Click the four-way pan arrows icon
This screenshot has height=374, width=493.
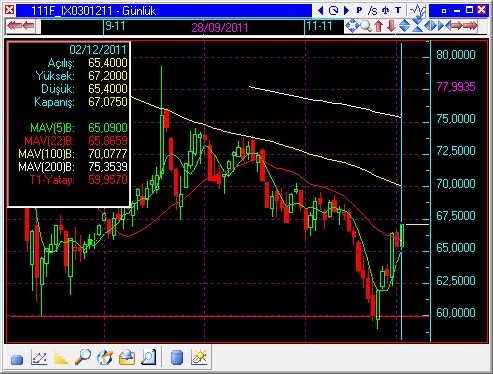pyautogui.click(x=352, y=26)
